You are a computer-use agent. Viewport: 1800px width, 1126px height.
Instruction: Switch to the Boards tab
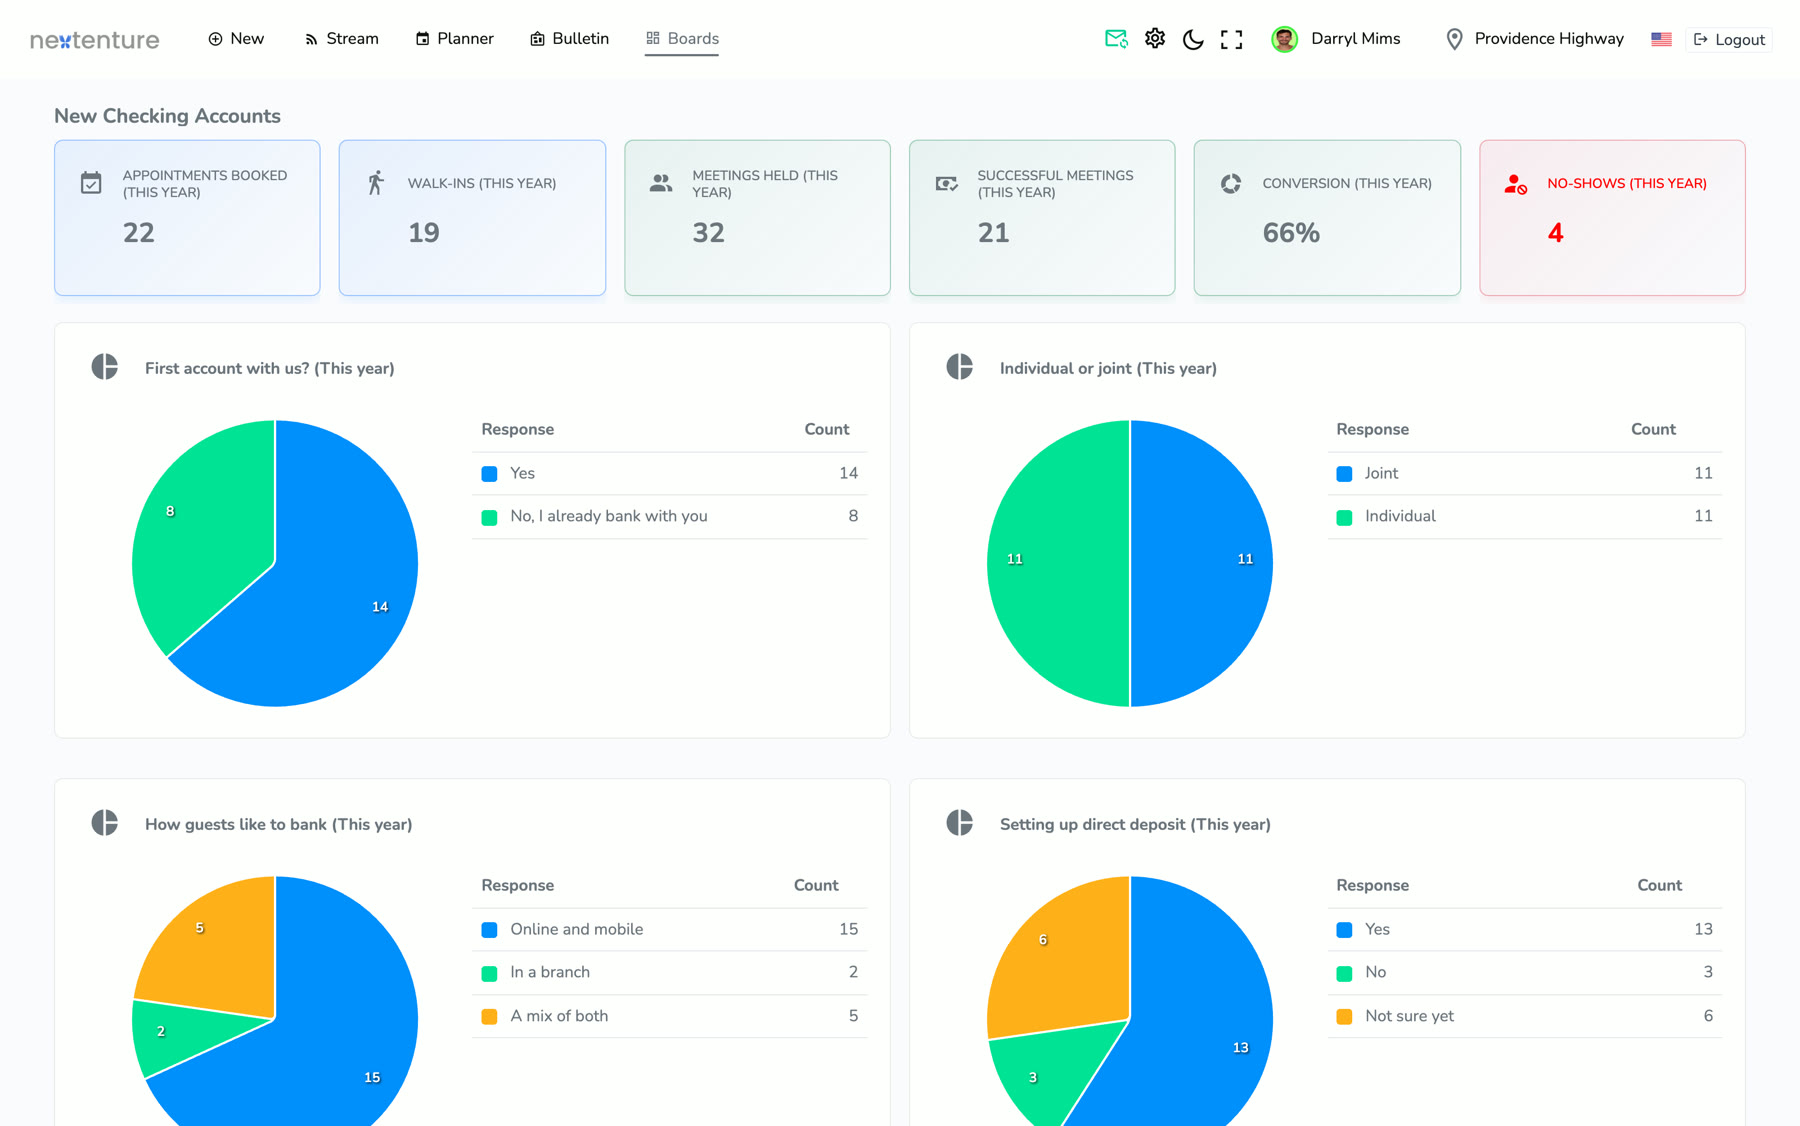[682, 39]
